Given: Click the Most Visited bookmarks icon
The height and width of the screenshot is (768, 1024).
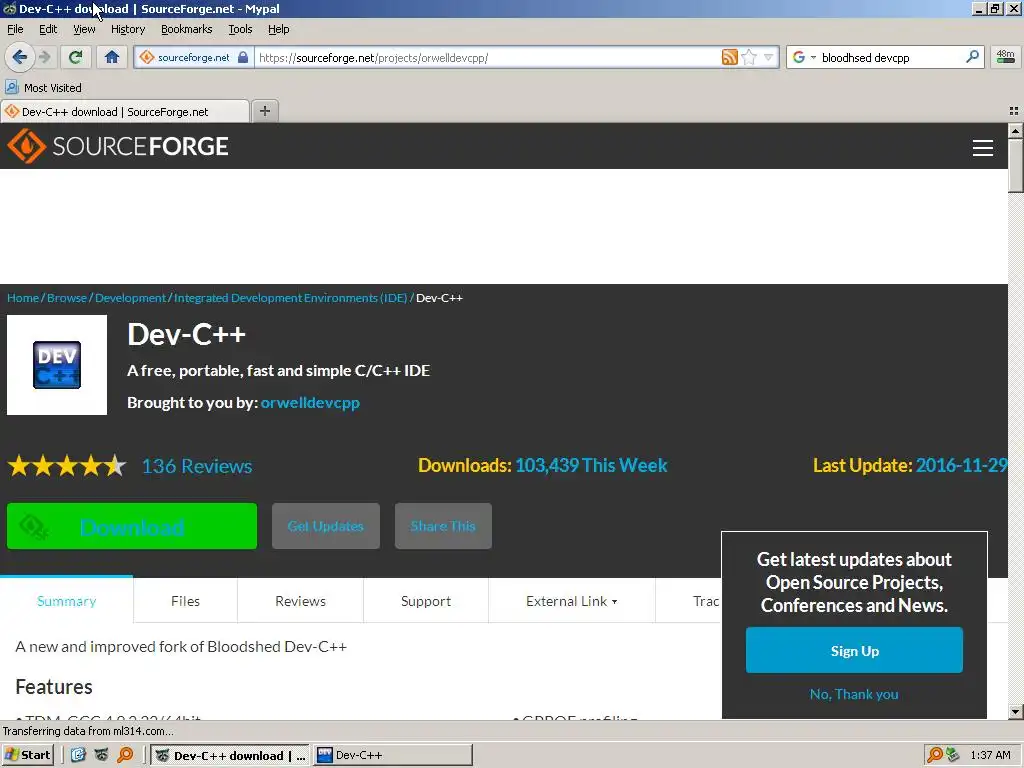Looking at the screenshot, I should tap(12, 88).
